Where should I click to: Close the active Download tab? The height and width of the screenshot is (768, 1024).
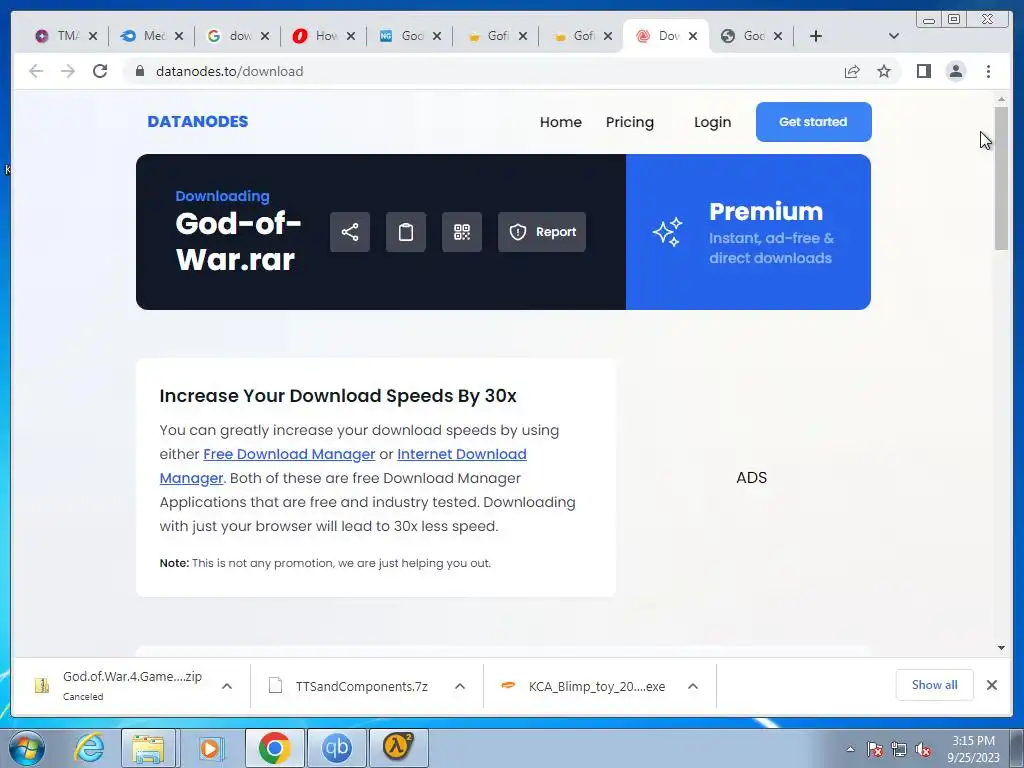693,36
